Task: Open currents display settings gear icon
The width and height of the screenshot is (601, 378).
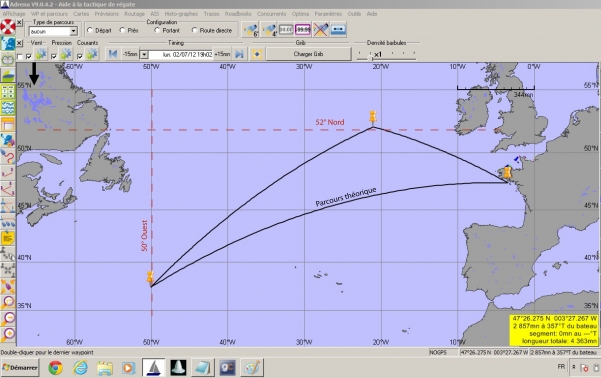Action: point(92,54)
